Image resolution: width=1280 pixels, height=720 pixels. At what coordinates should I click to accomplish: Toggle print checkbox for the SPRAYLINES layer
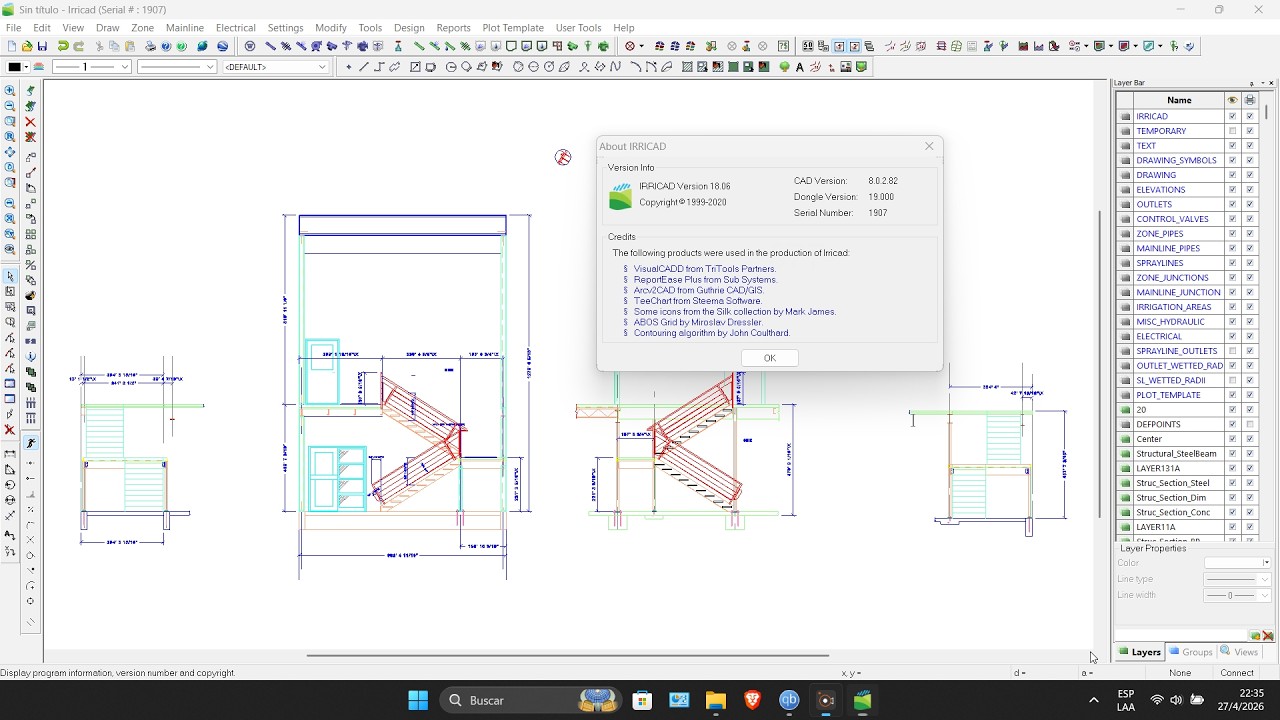[1250, 263]
